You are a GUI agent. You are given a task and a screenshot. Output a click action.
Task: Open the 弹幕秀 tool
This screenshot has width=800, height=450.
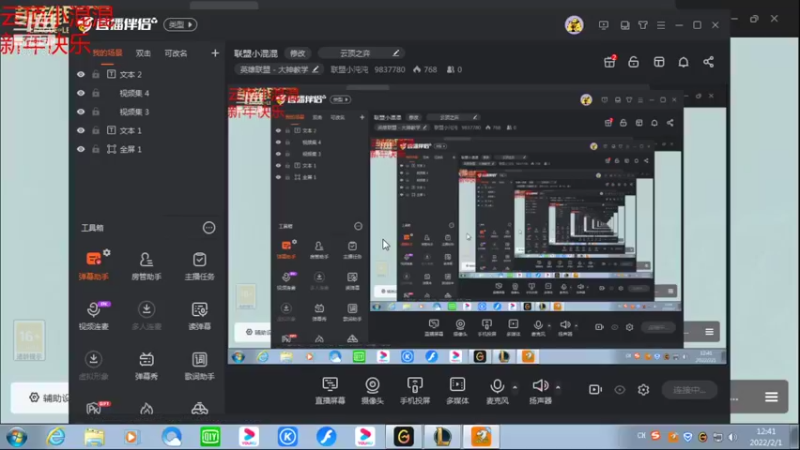point(146,365)
